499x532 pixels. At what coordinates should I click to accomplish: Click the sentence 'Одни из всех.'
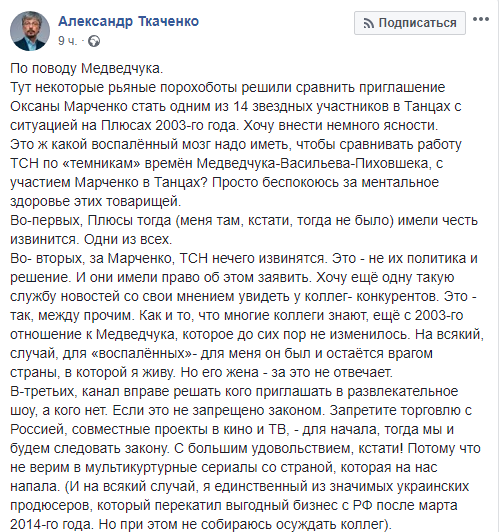click(128, 240)
